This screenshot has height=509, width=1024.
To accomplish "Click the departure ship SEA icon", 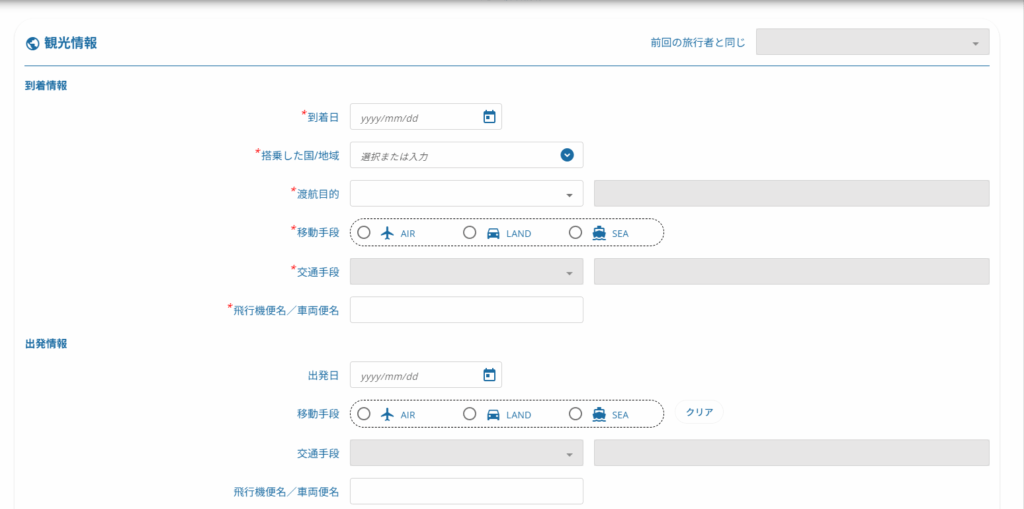I will click(599, 414).
